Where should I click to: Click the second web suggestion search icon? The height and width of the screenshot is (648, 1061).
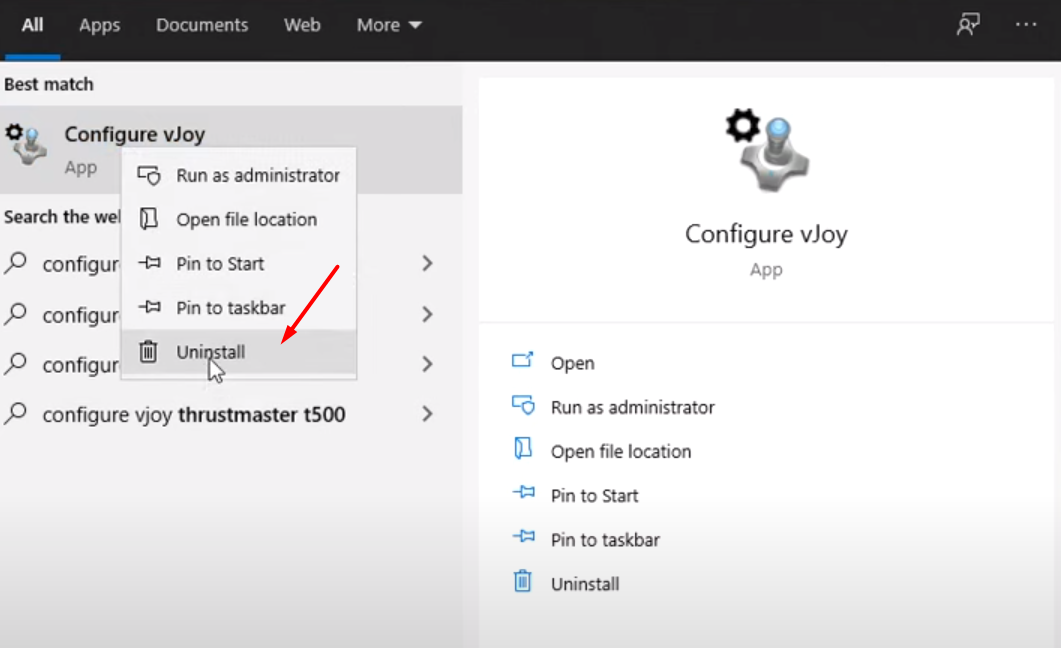(16, 314)
